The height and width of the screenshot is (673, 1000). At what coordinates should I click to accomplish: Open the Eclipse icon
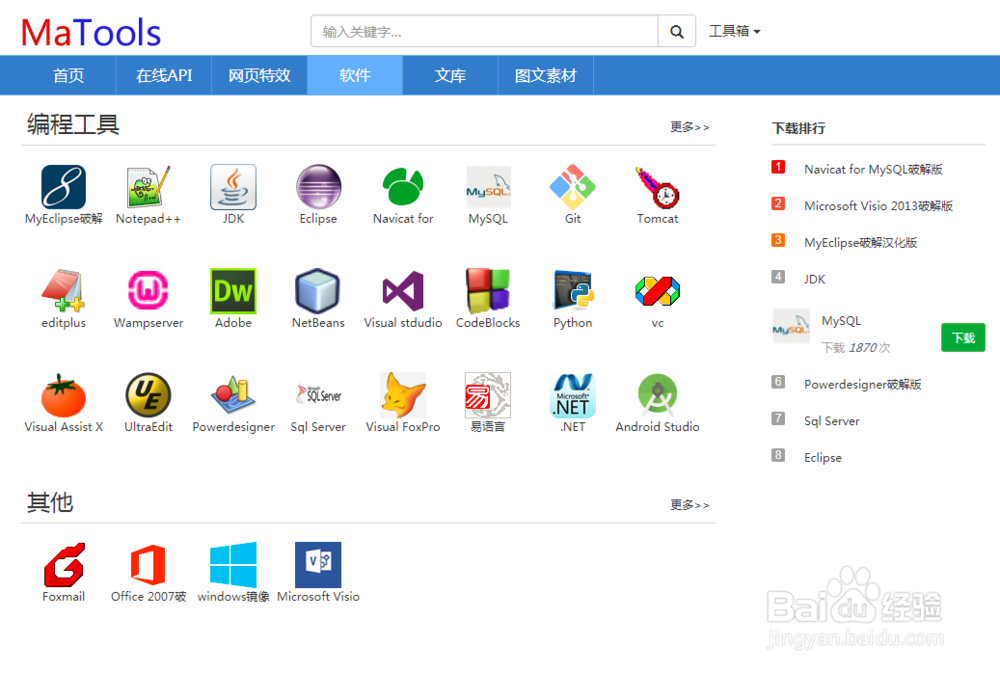(x=318, y=187)
